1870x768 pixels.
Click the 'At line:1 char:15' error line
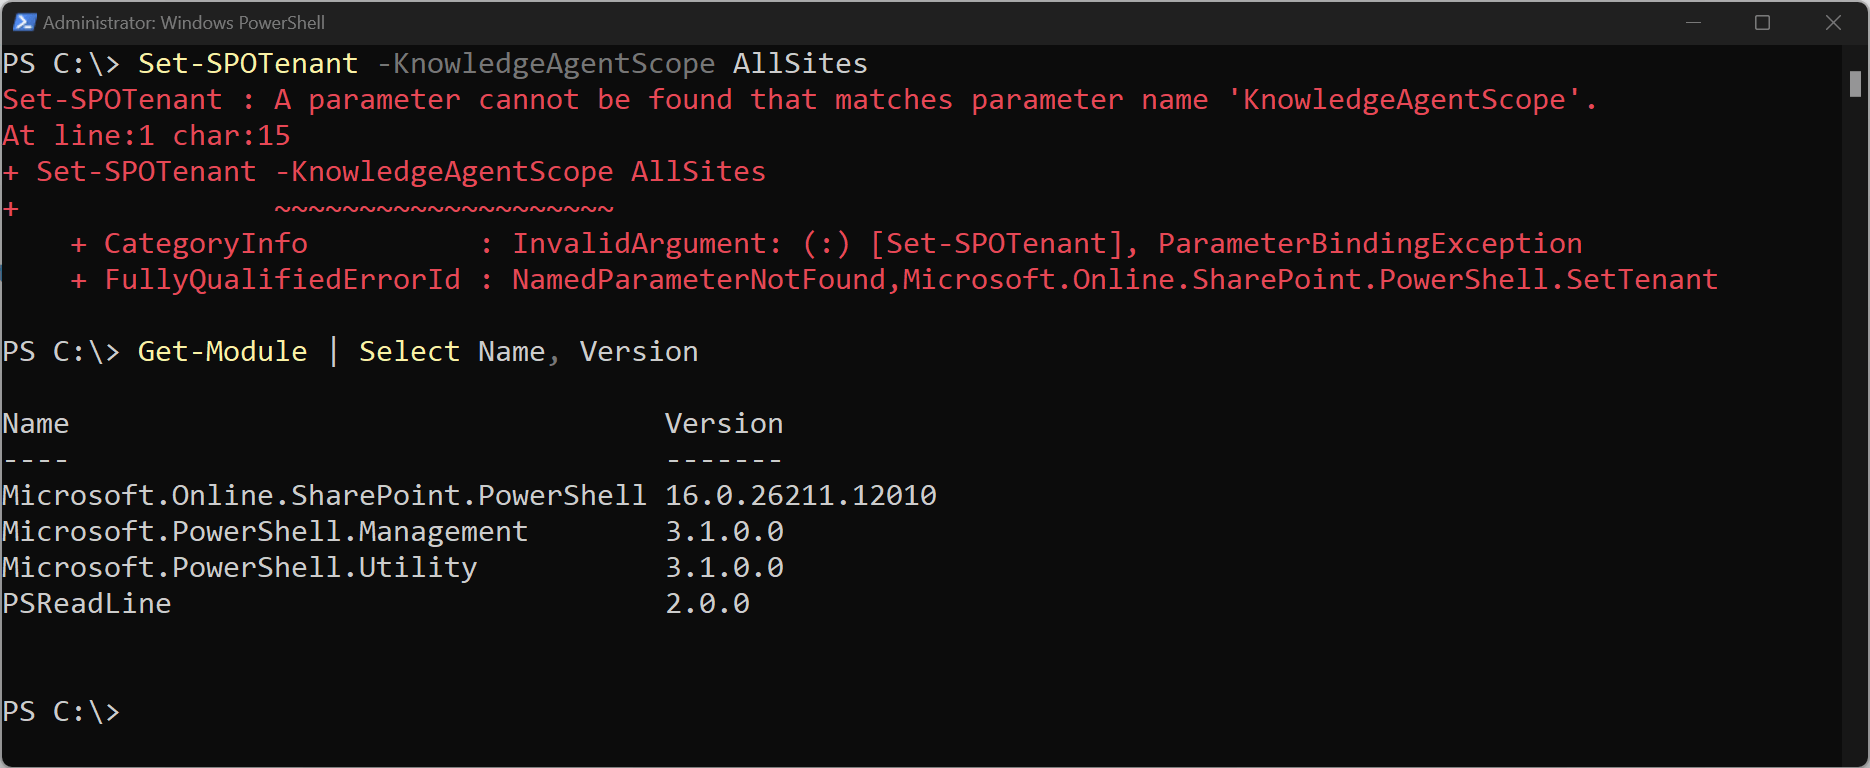[x=147, y=136]
